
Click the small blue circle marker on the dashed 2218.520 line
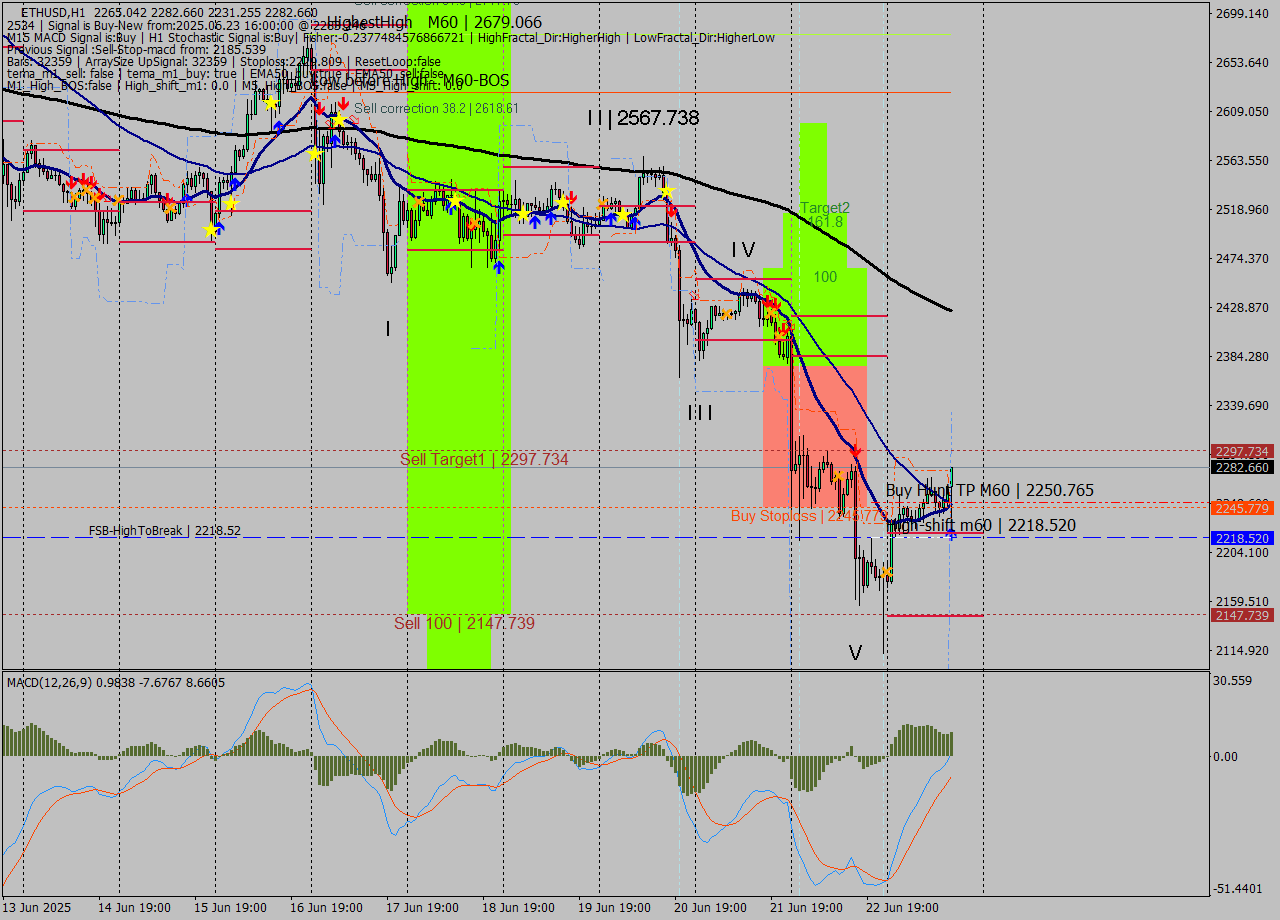[950, 538]
